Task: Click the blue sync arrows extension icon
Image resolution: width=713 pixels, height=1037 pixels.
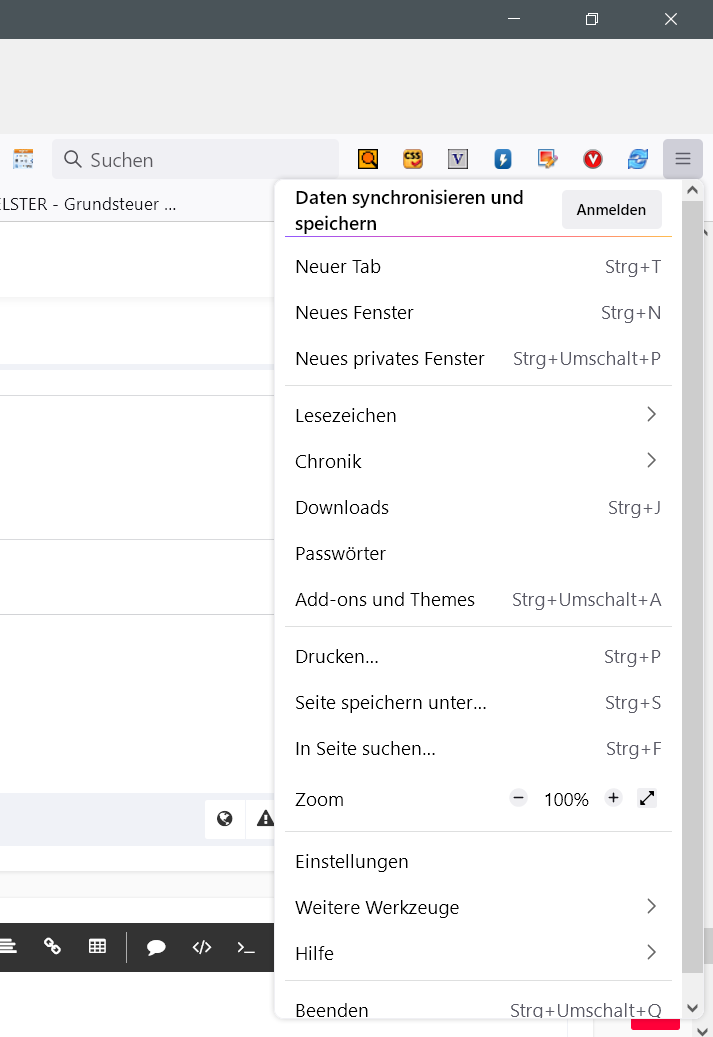Action: click(638, 159)
